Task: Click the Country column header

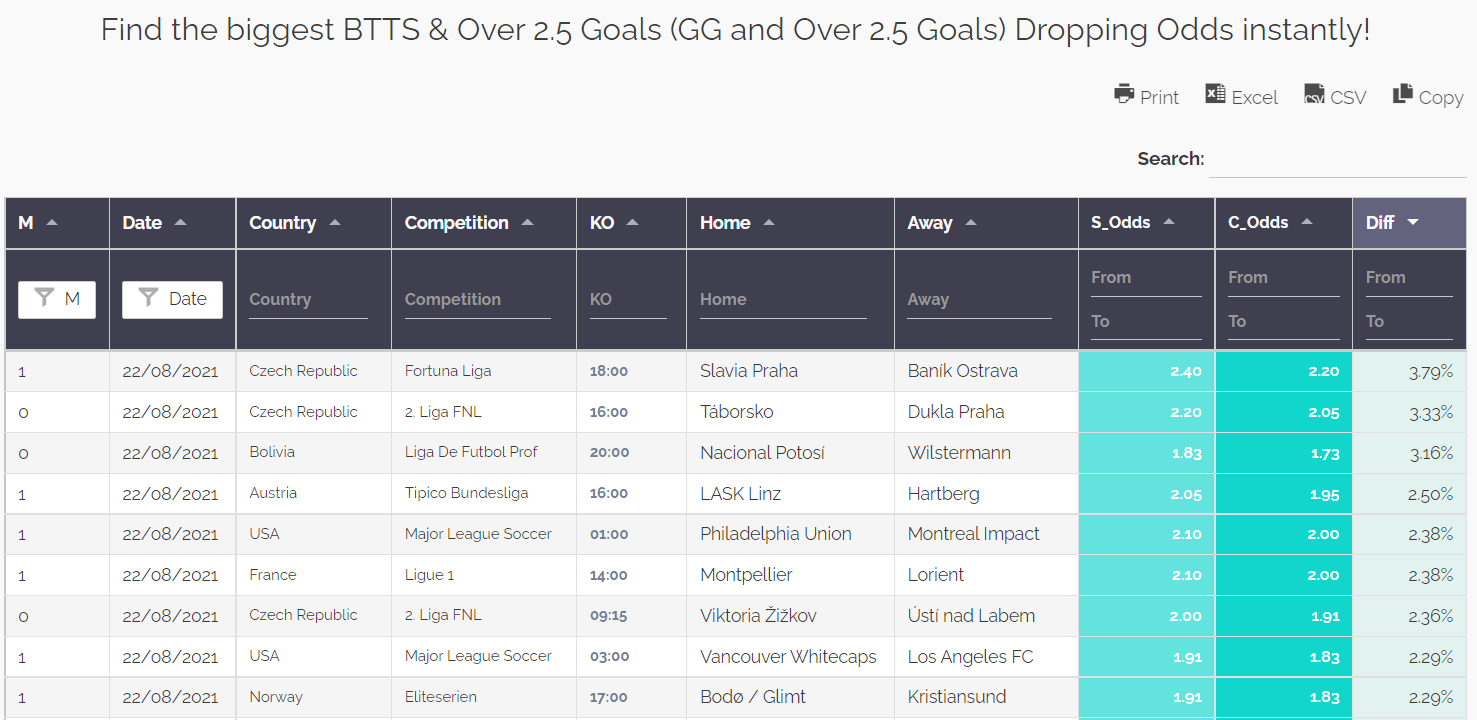Action: click(314, 223)
